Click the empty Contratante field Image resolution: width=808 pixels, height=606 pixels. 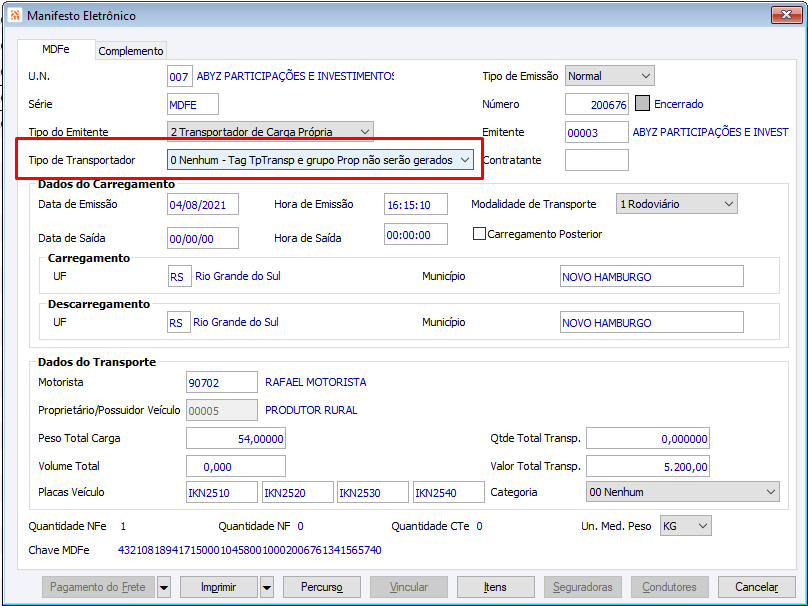coord(597,160)
